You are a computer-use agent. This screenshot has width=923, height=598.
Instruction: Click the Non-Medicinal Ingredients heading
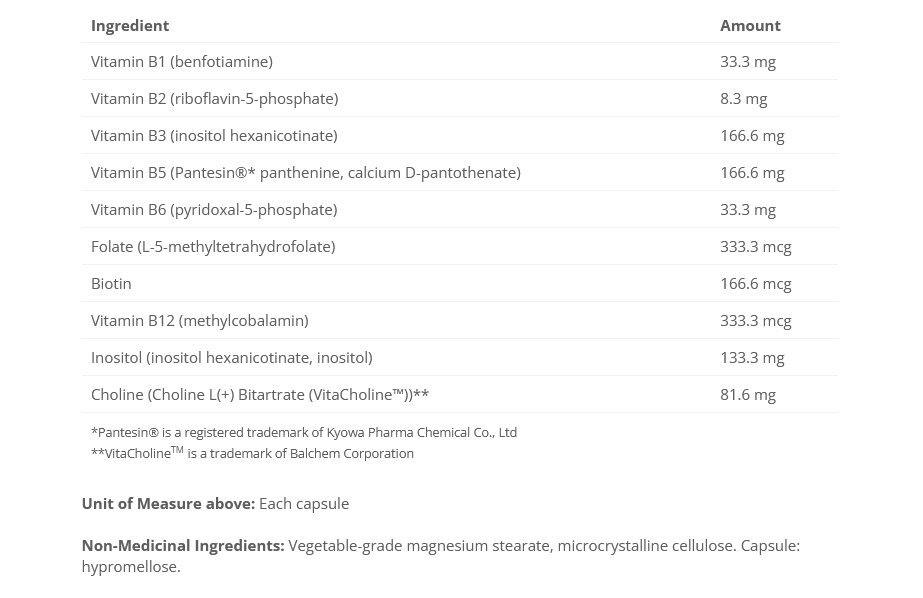pyautogui.click(x=183, y=545)
